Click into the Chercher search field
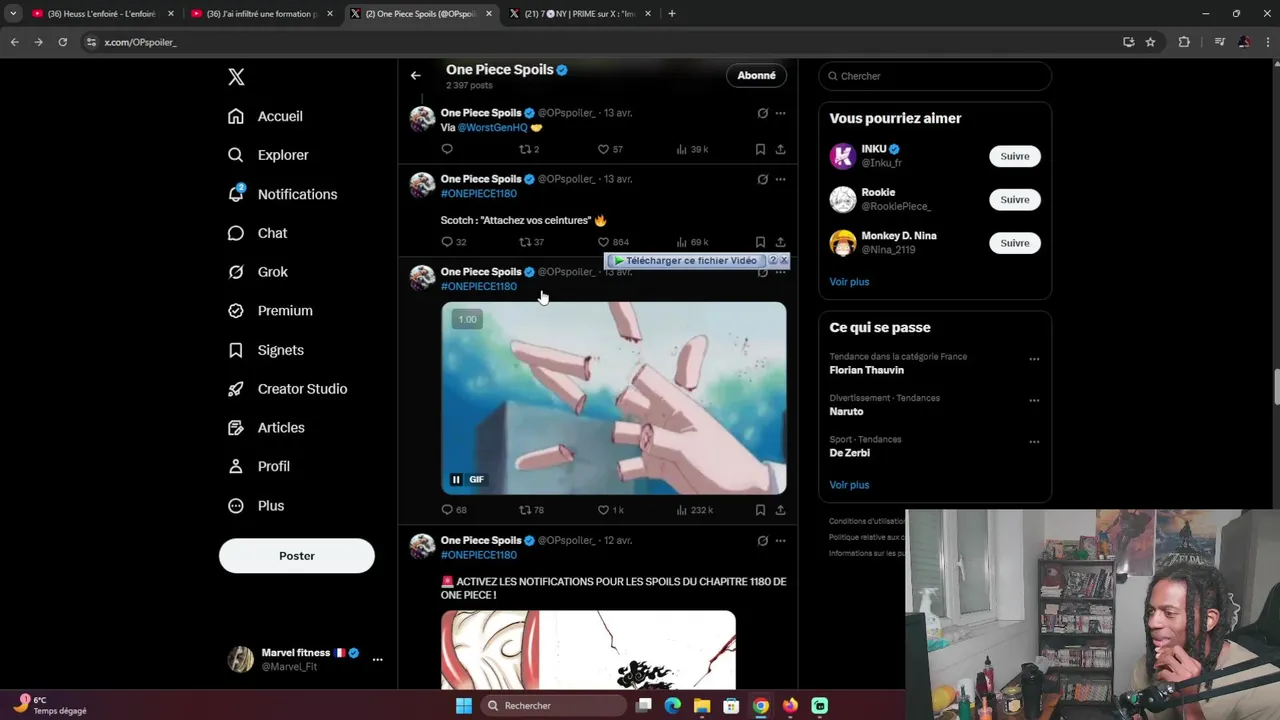1280x720 pixels. [x=935, y=76]
